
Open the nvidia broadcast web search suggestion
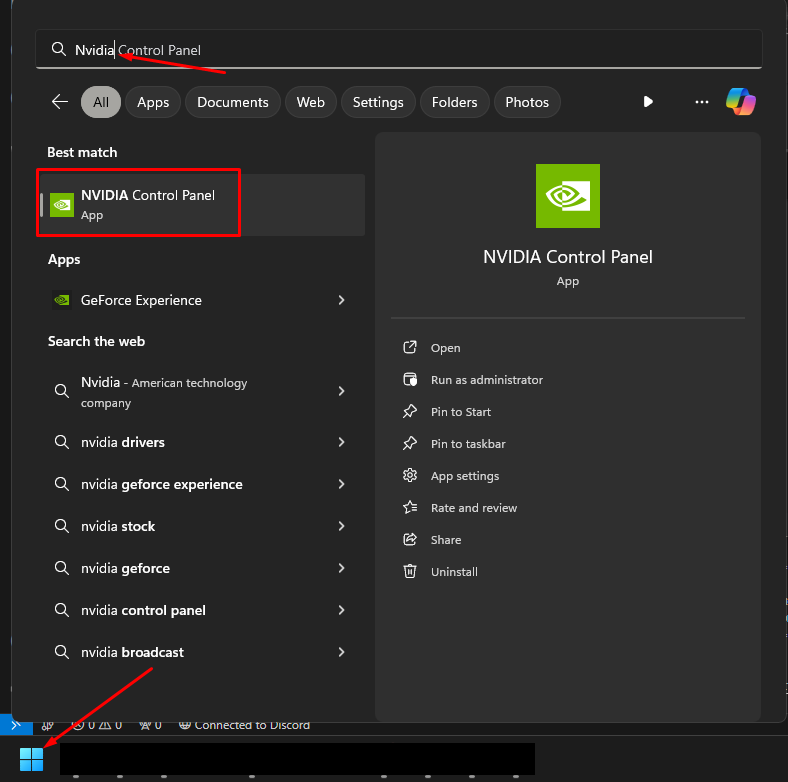(132, 652)
